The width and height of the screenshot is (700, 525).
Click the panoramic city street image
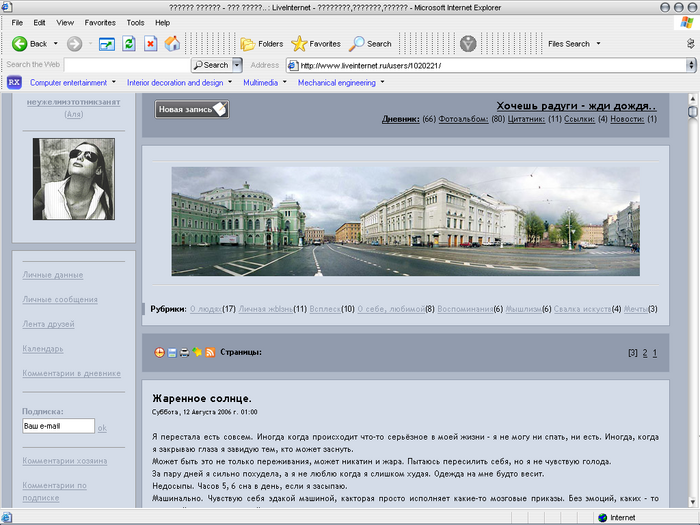pyautogui.click(x=405, y=221)
